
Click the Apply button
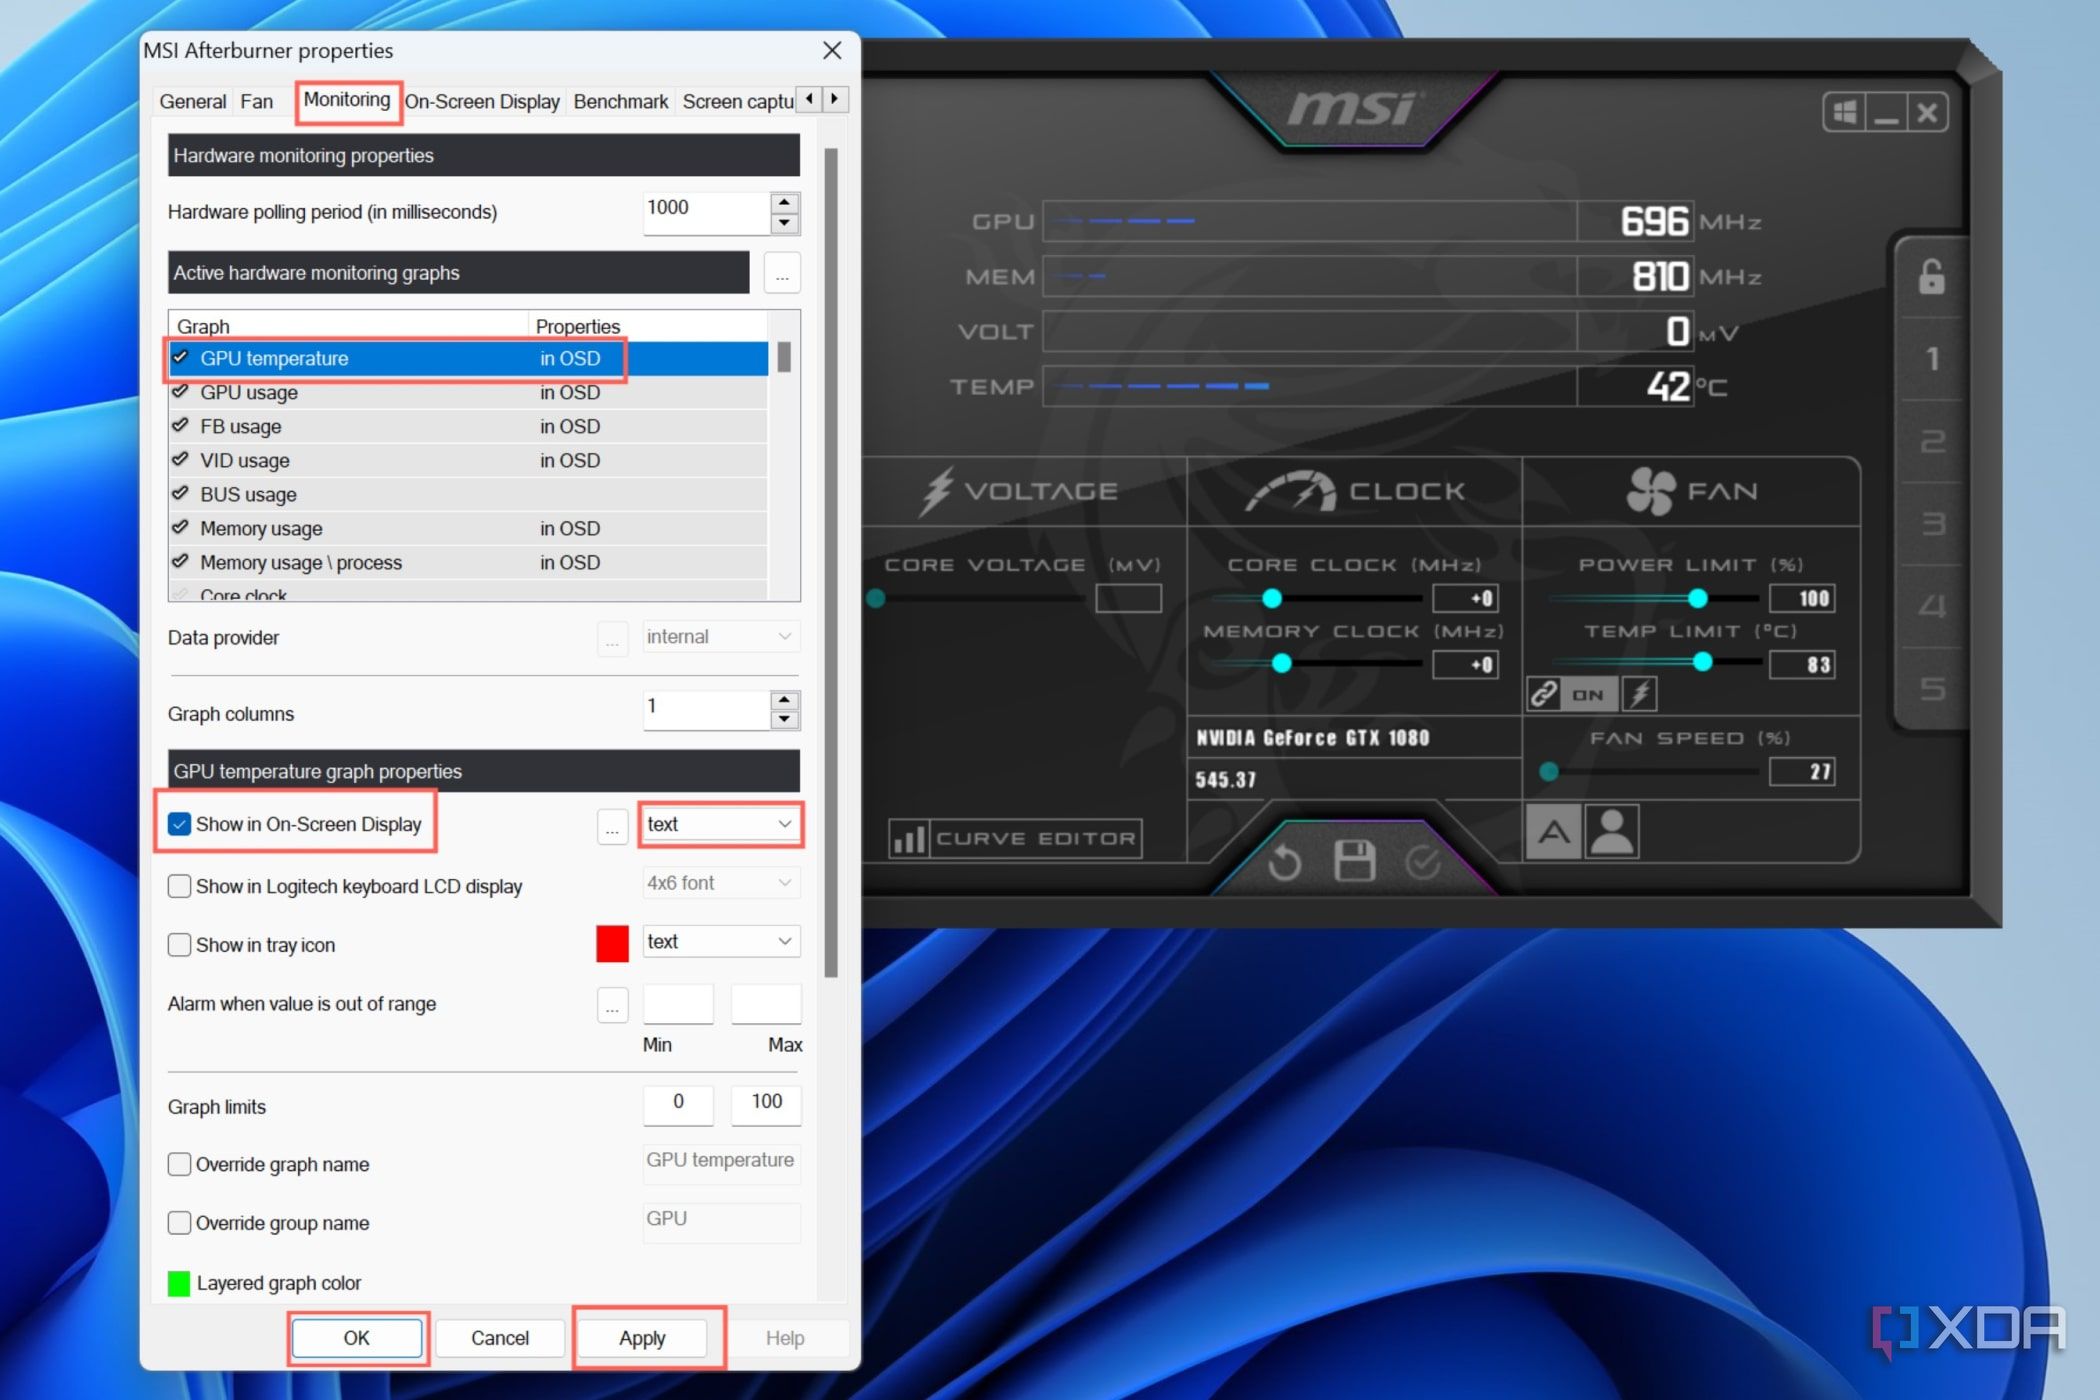[x=642, y=1338]
